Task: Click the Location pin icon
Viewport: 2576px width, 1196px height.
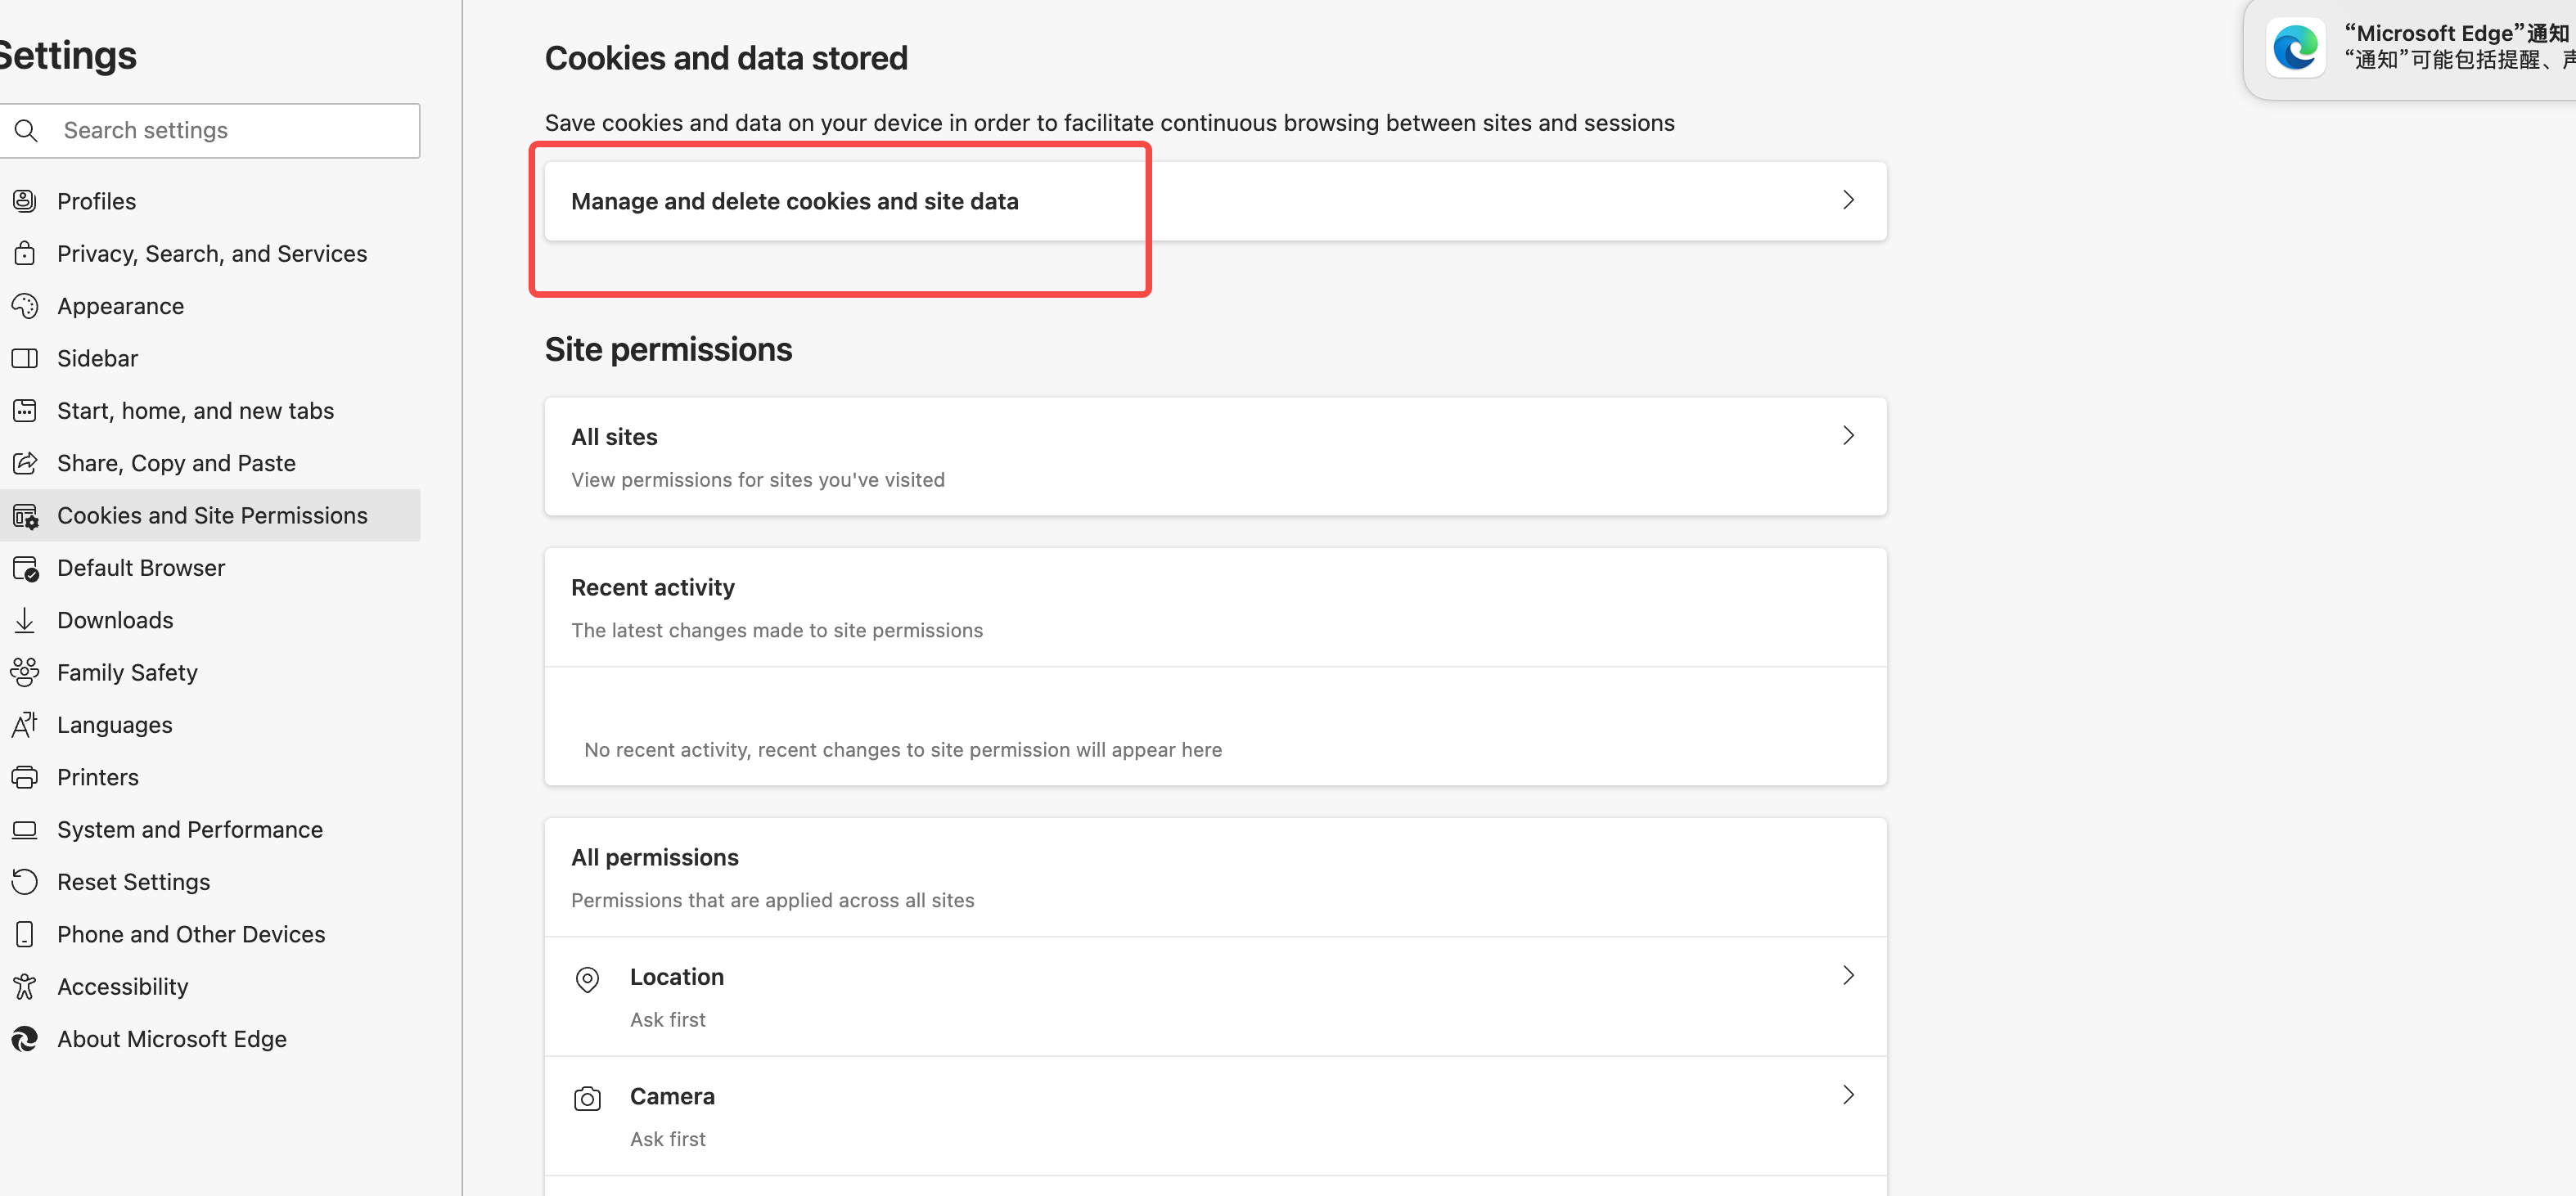Action: coord(587,979)
